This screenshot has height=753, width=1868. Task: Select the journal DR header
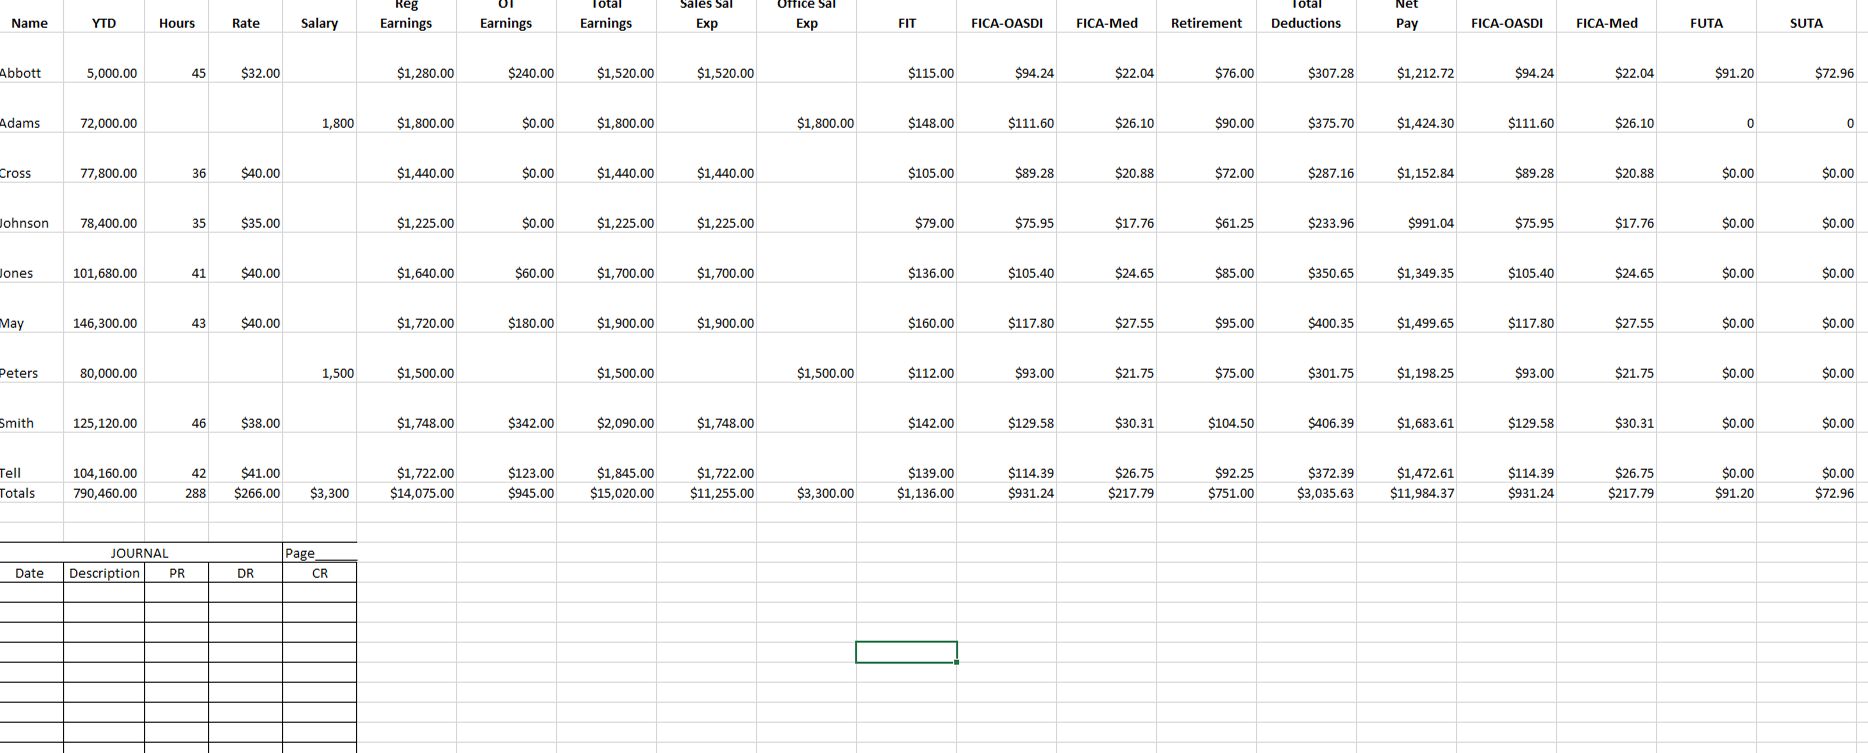246,573
